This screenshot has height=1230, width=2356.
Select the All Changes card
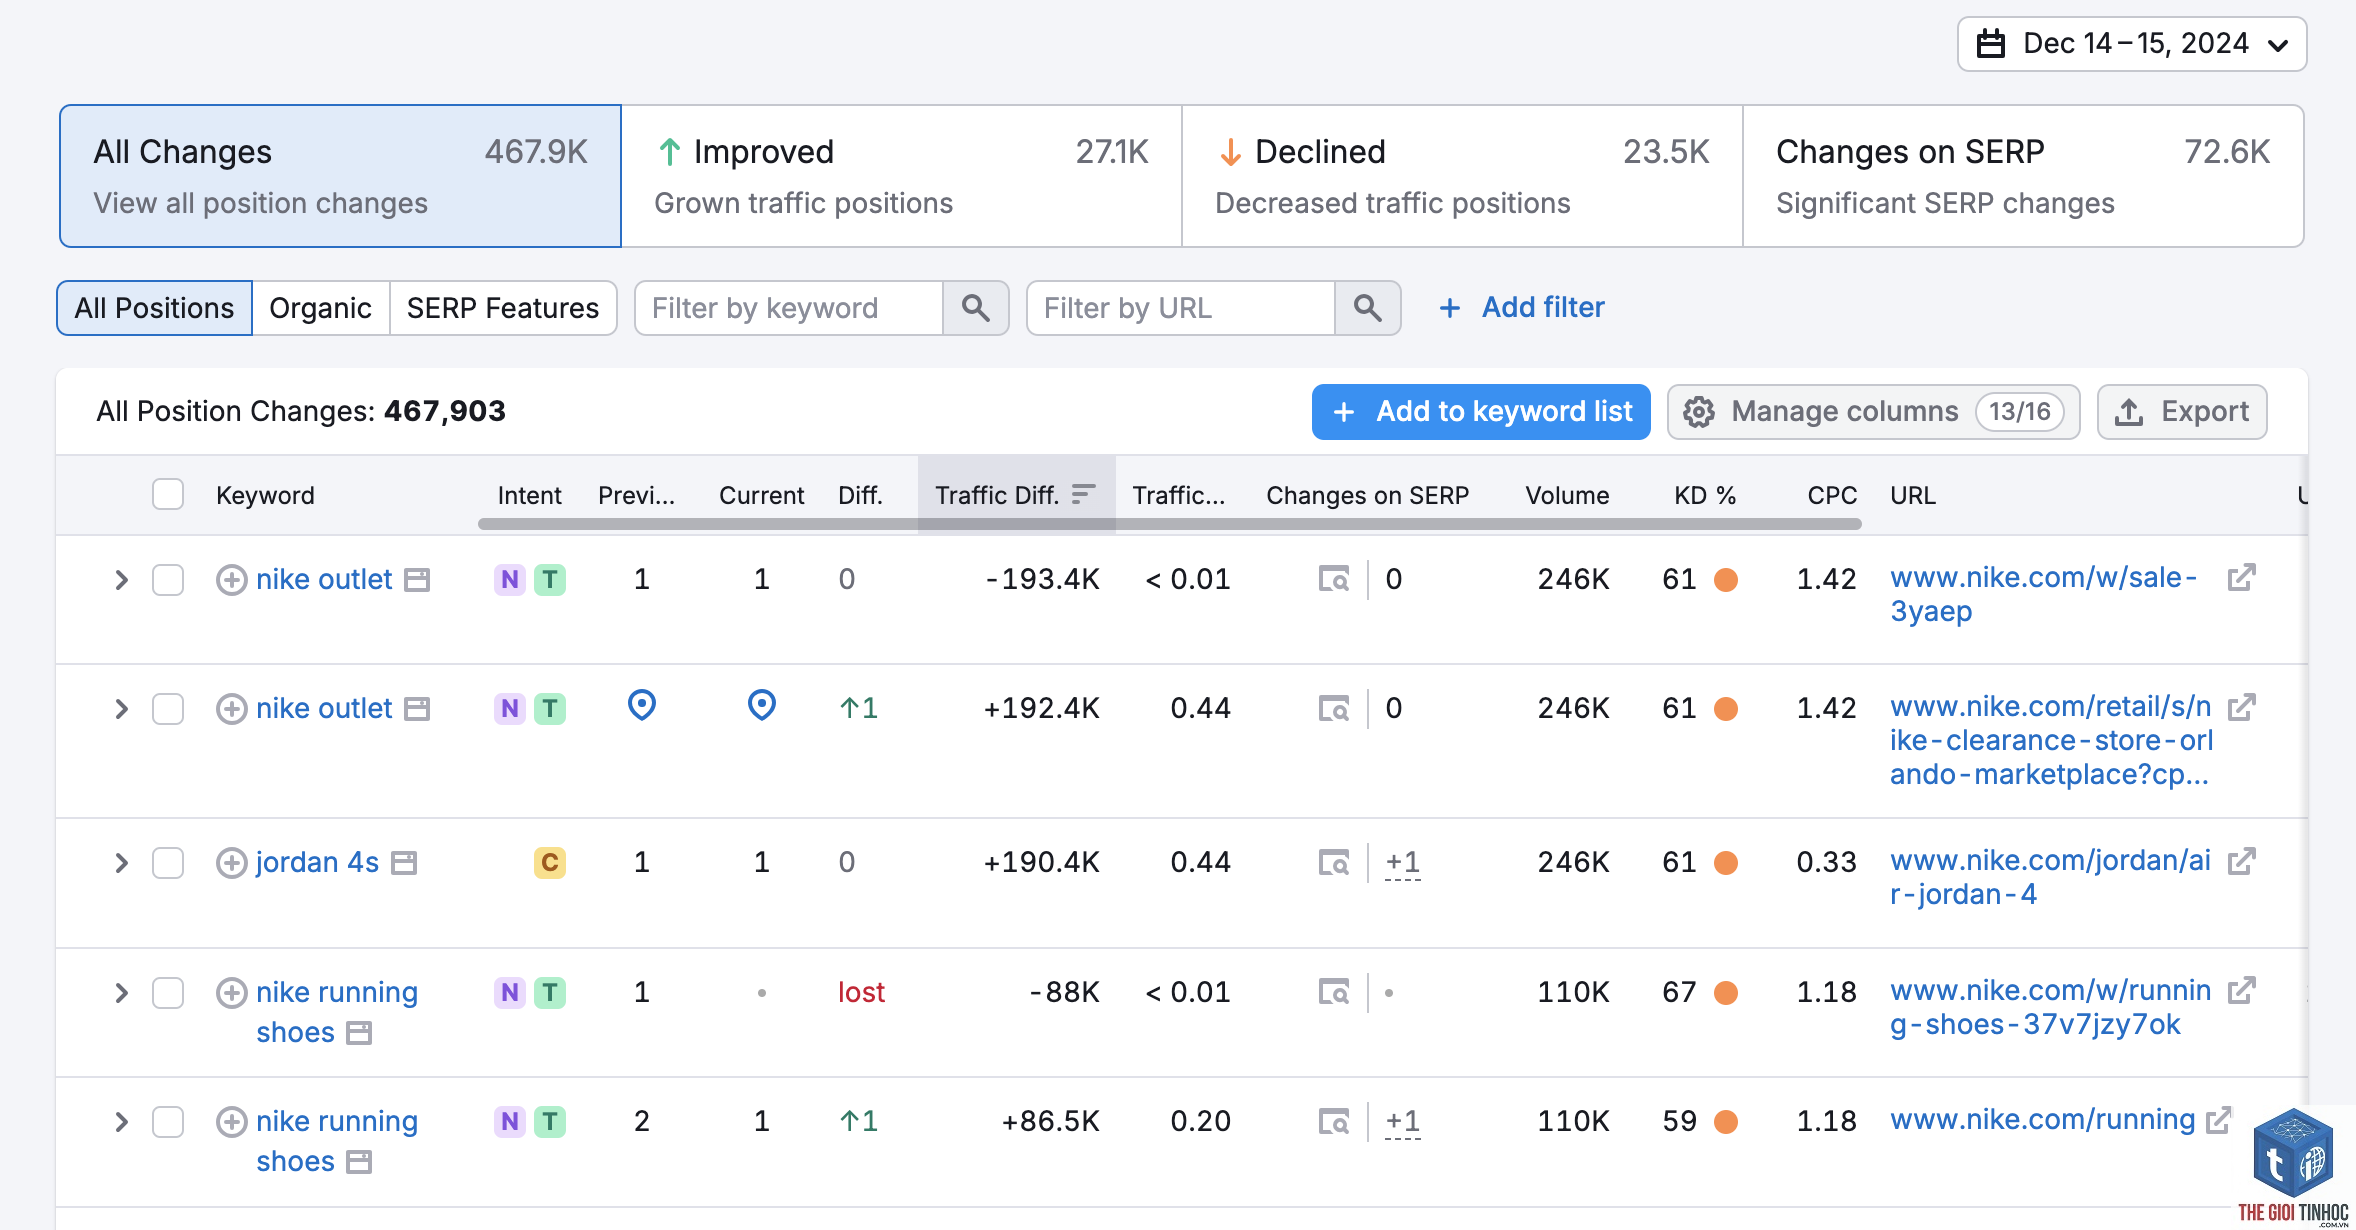340,176
